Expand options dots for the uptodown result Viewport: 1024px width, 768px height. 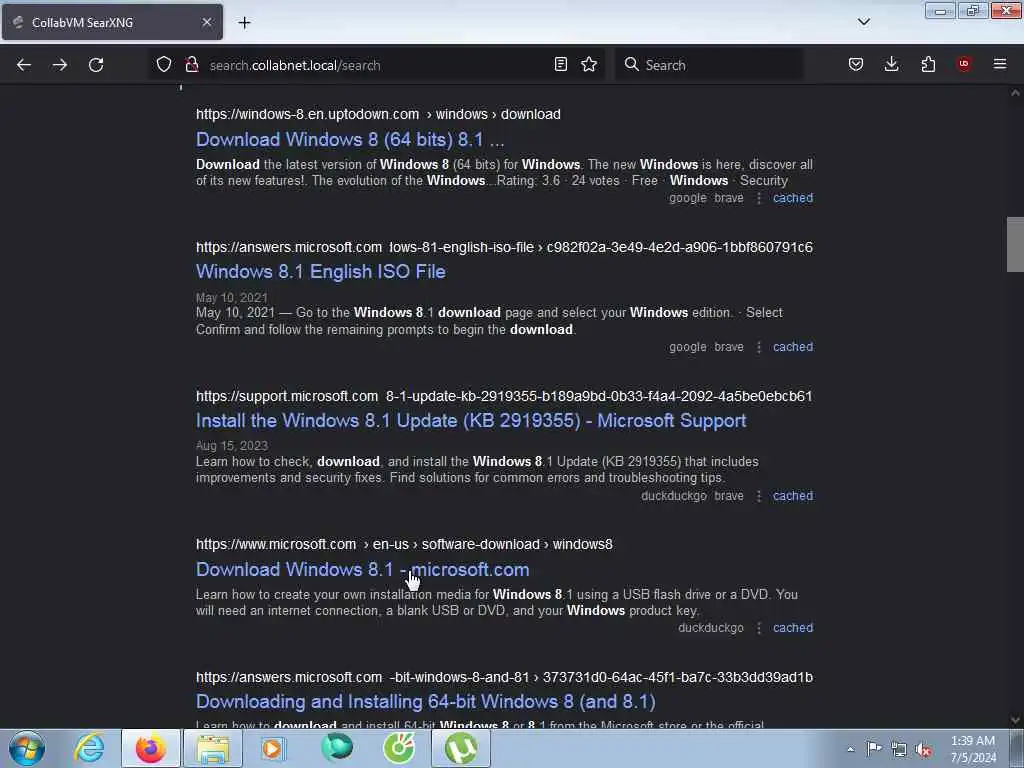coord(759,198)
